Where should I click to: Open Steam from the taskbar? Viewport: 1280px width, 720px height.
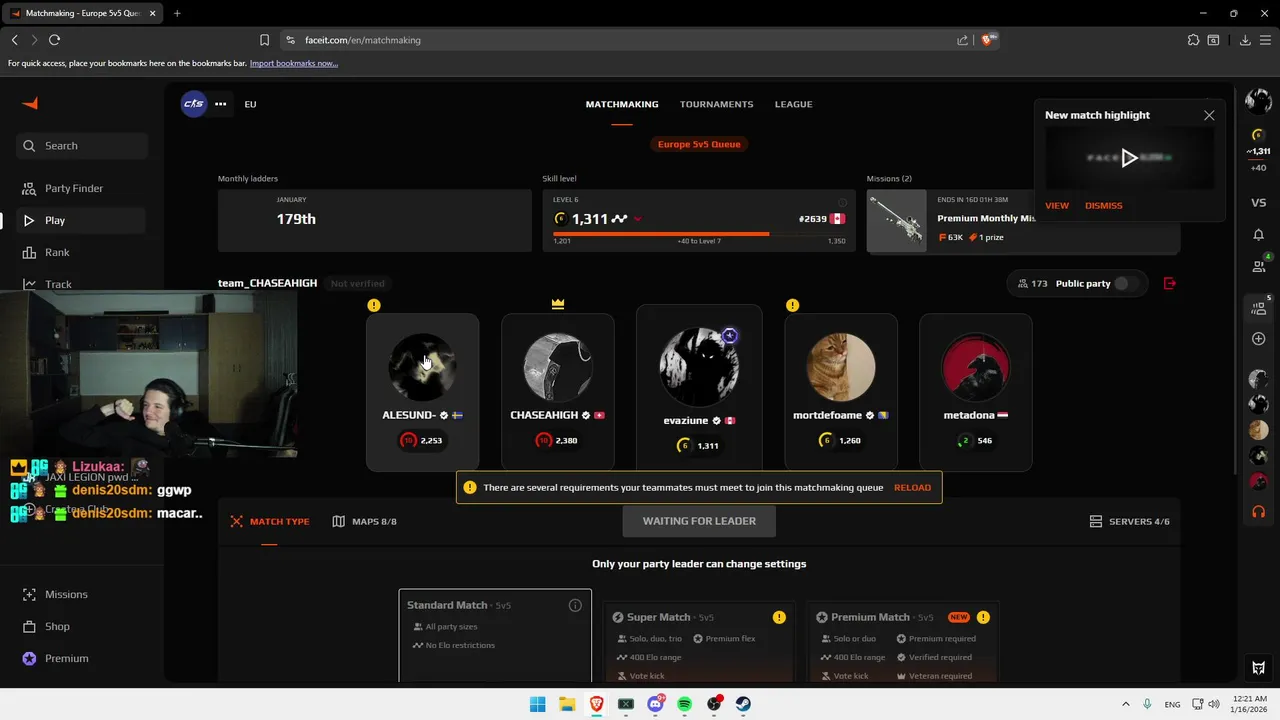744,704
